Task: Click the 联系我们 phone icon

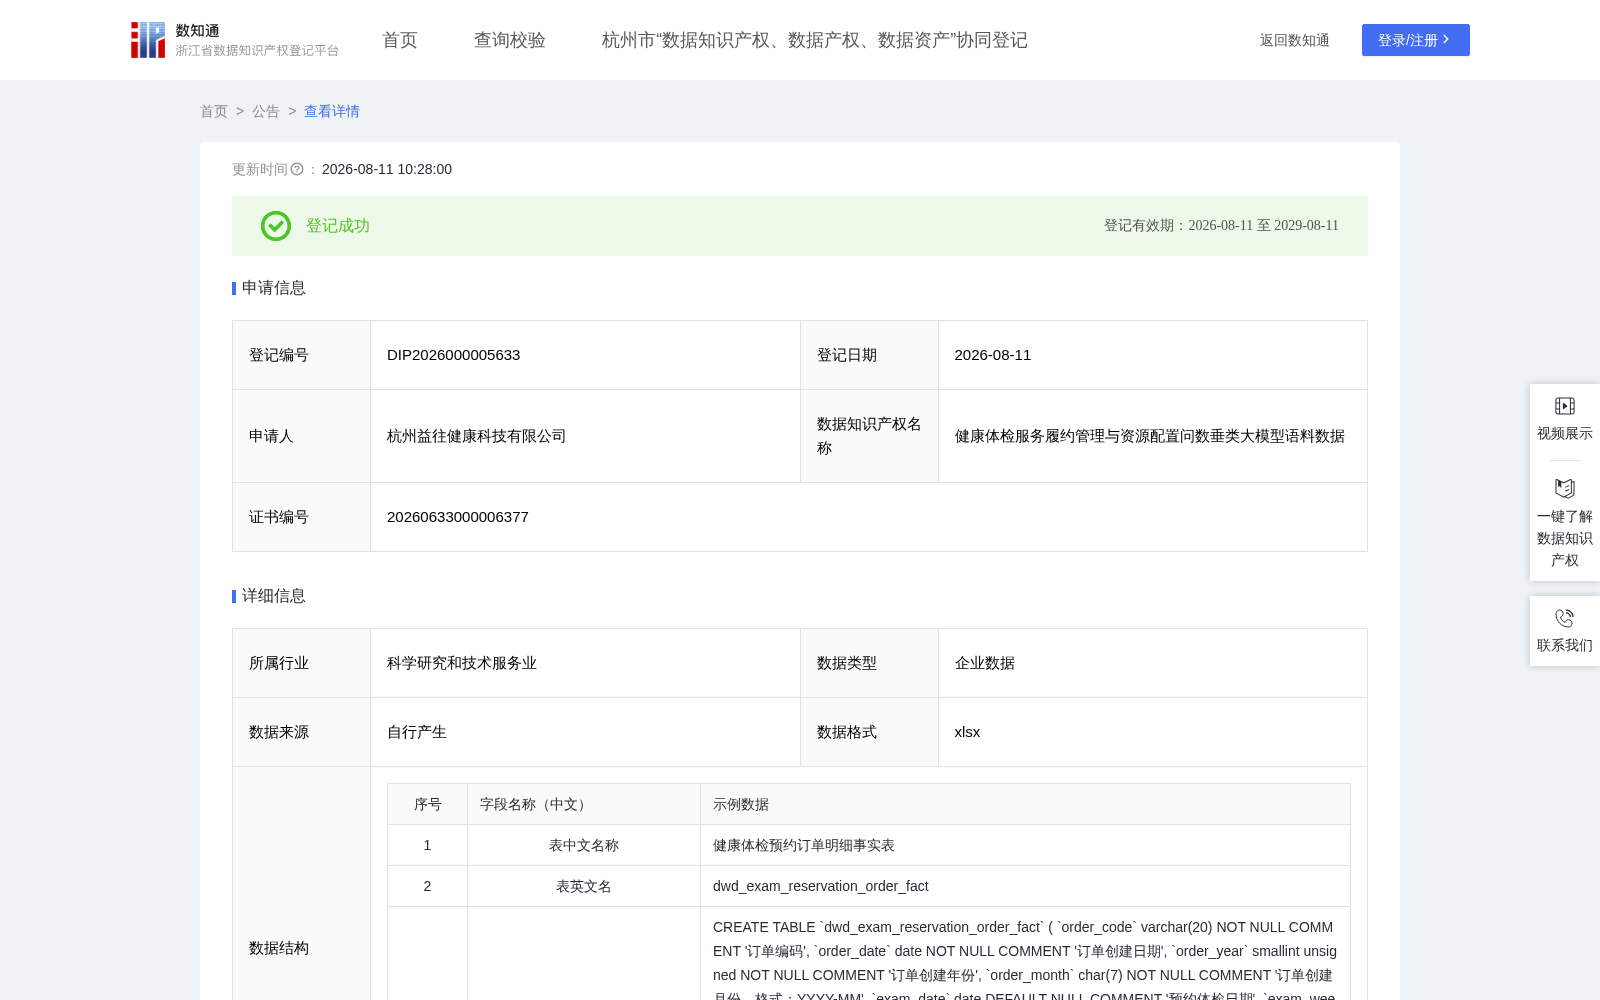Action: [1565, 618]
